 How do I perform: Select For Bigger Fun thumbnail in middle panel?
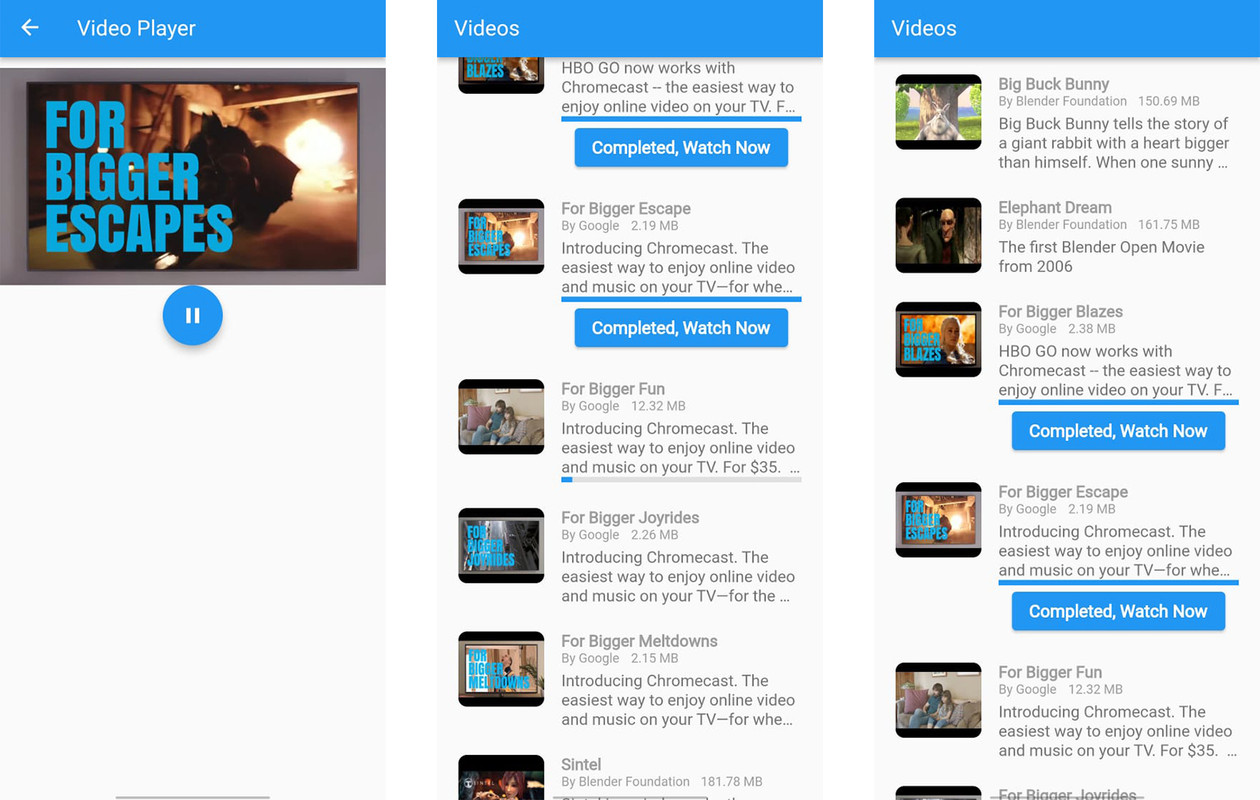coord(501,417)
